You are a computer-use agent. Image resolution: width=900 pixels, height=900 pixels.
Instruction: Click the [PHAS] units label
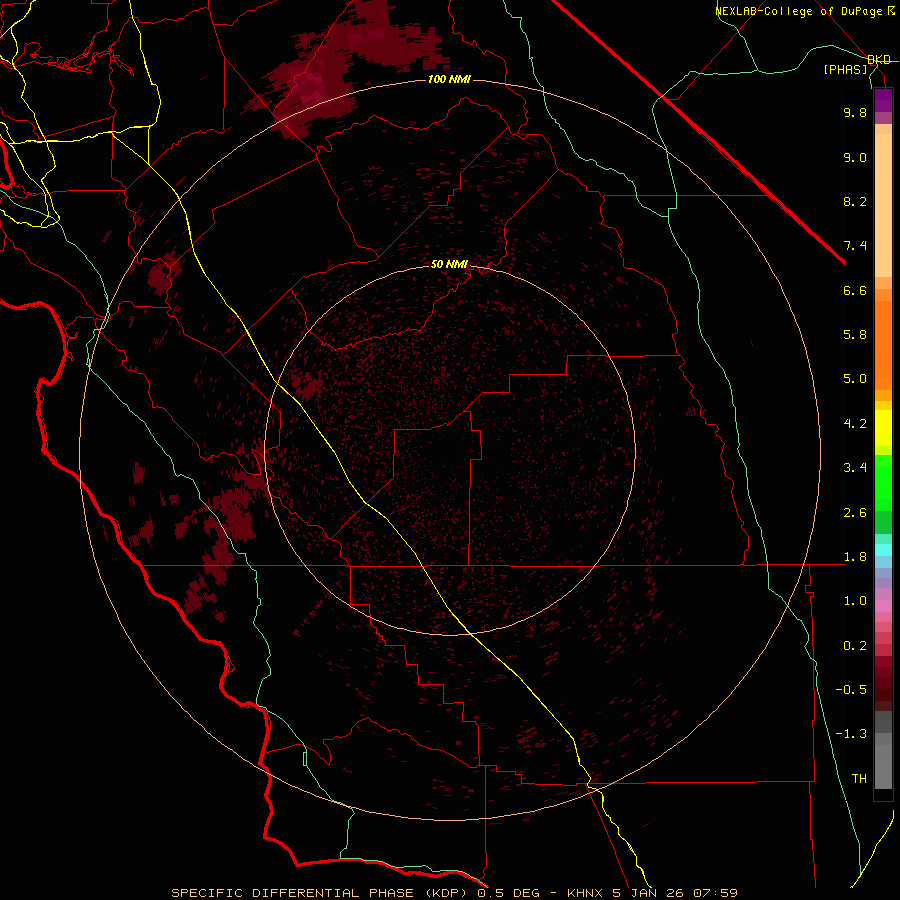coord(845,69)
